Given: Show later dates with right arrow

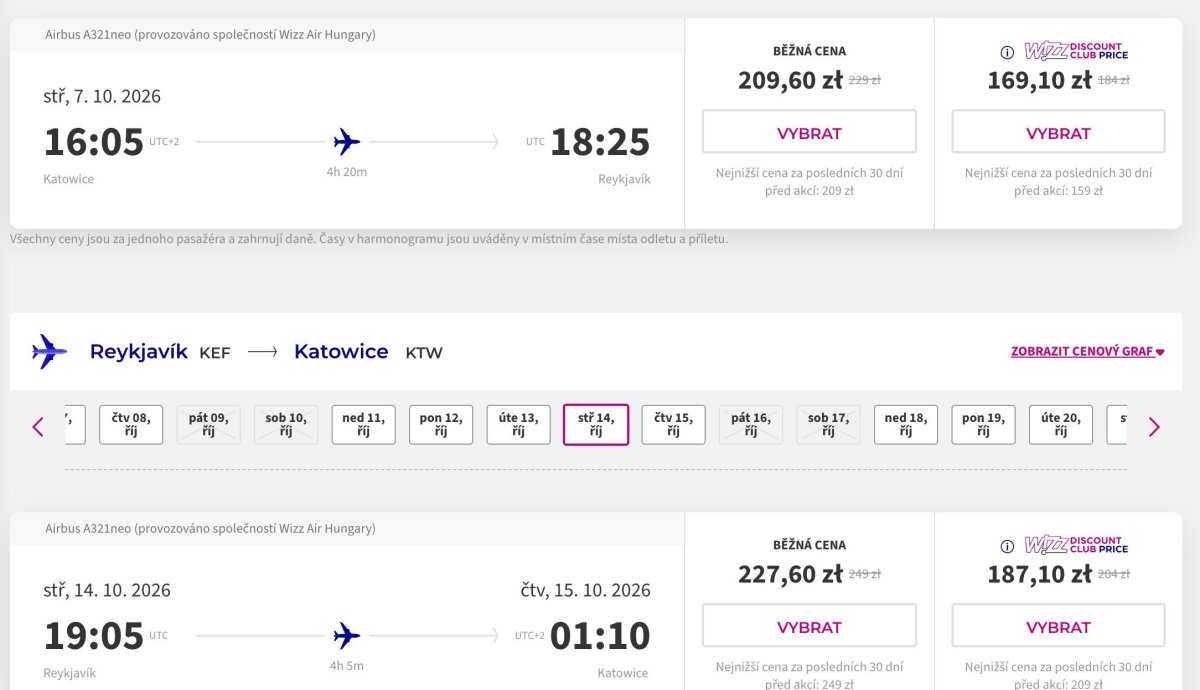Looking at the screenshot, I should [1154, 427].
